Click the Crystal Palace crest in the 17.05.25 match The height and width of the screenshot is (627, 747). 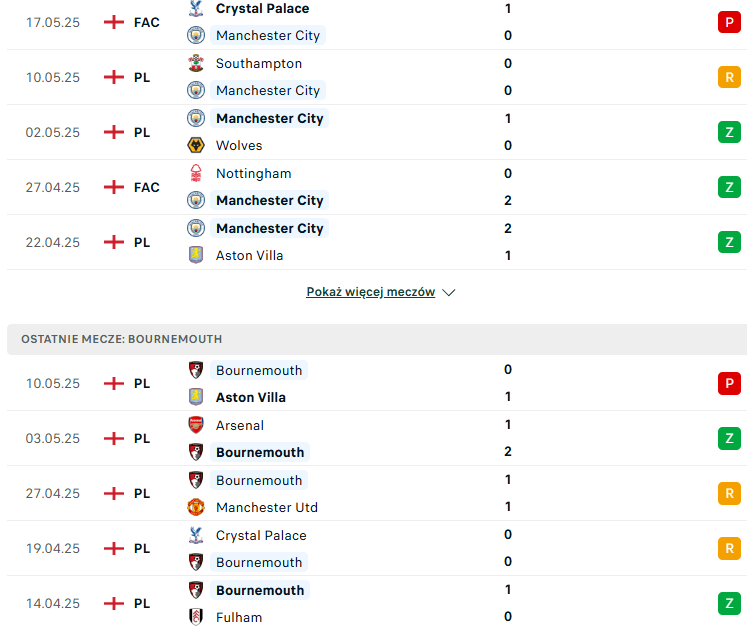point(196,8)
